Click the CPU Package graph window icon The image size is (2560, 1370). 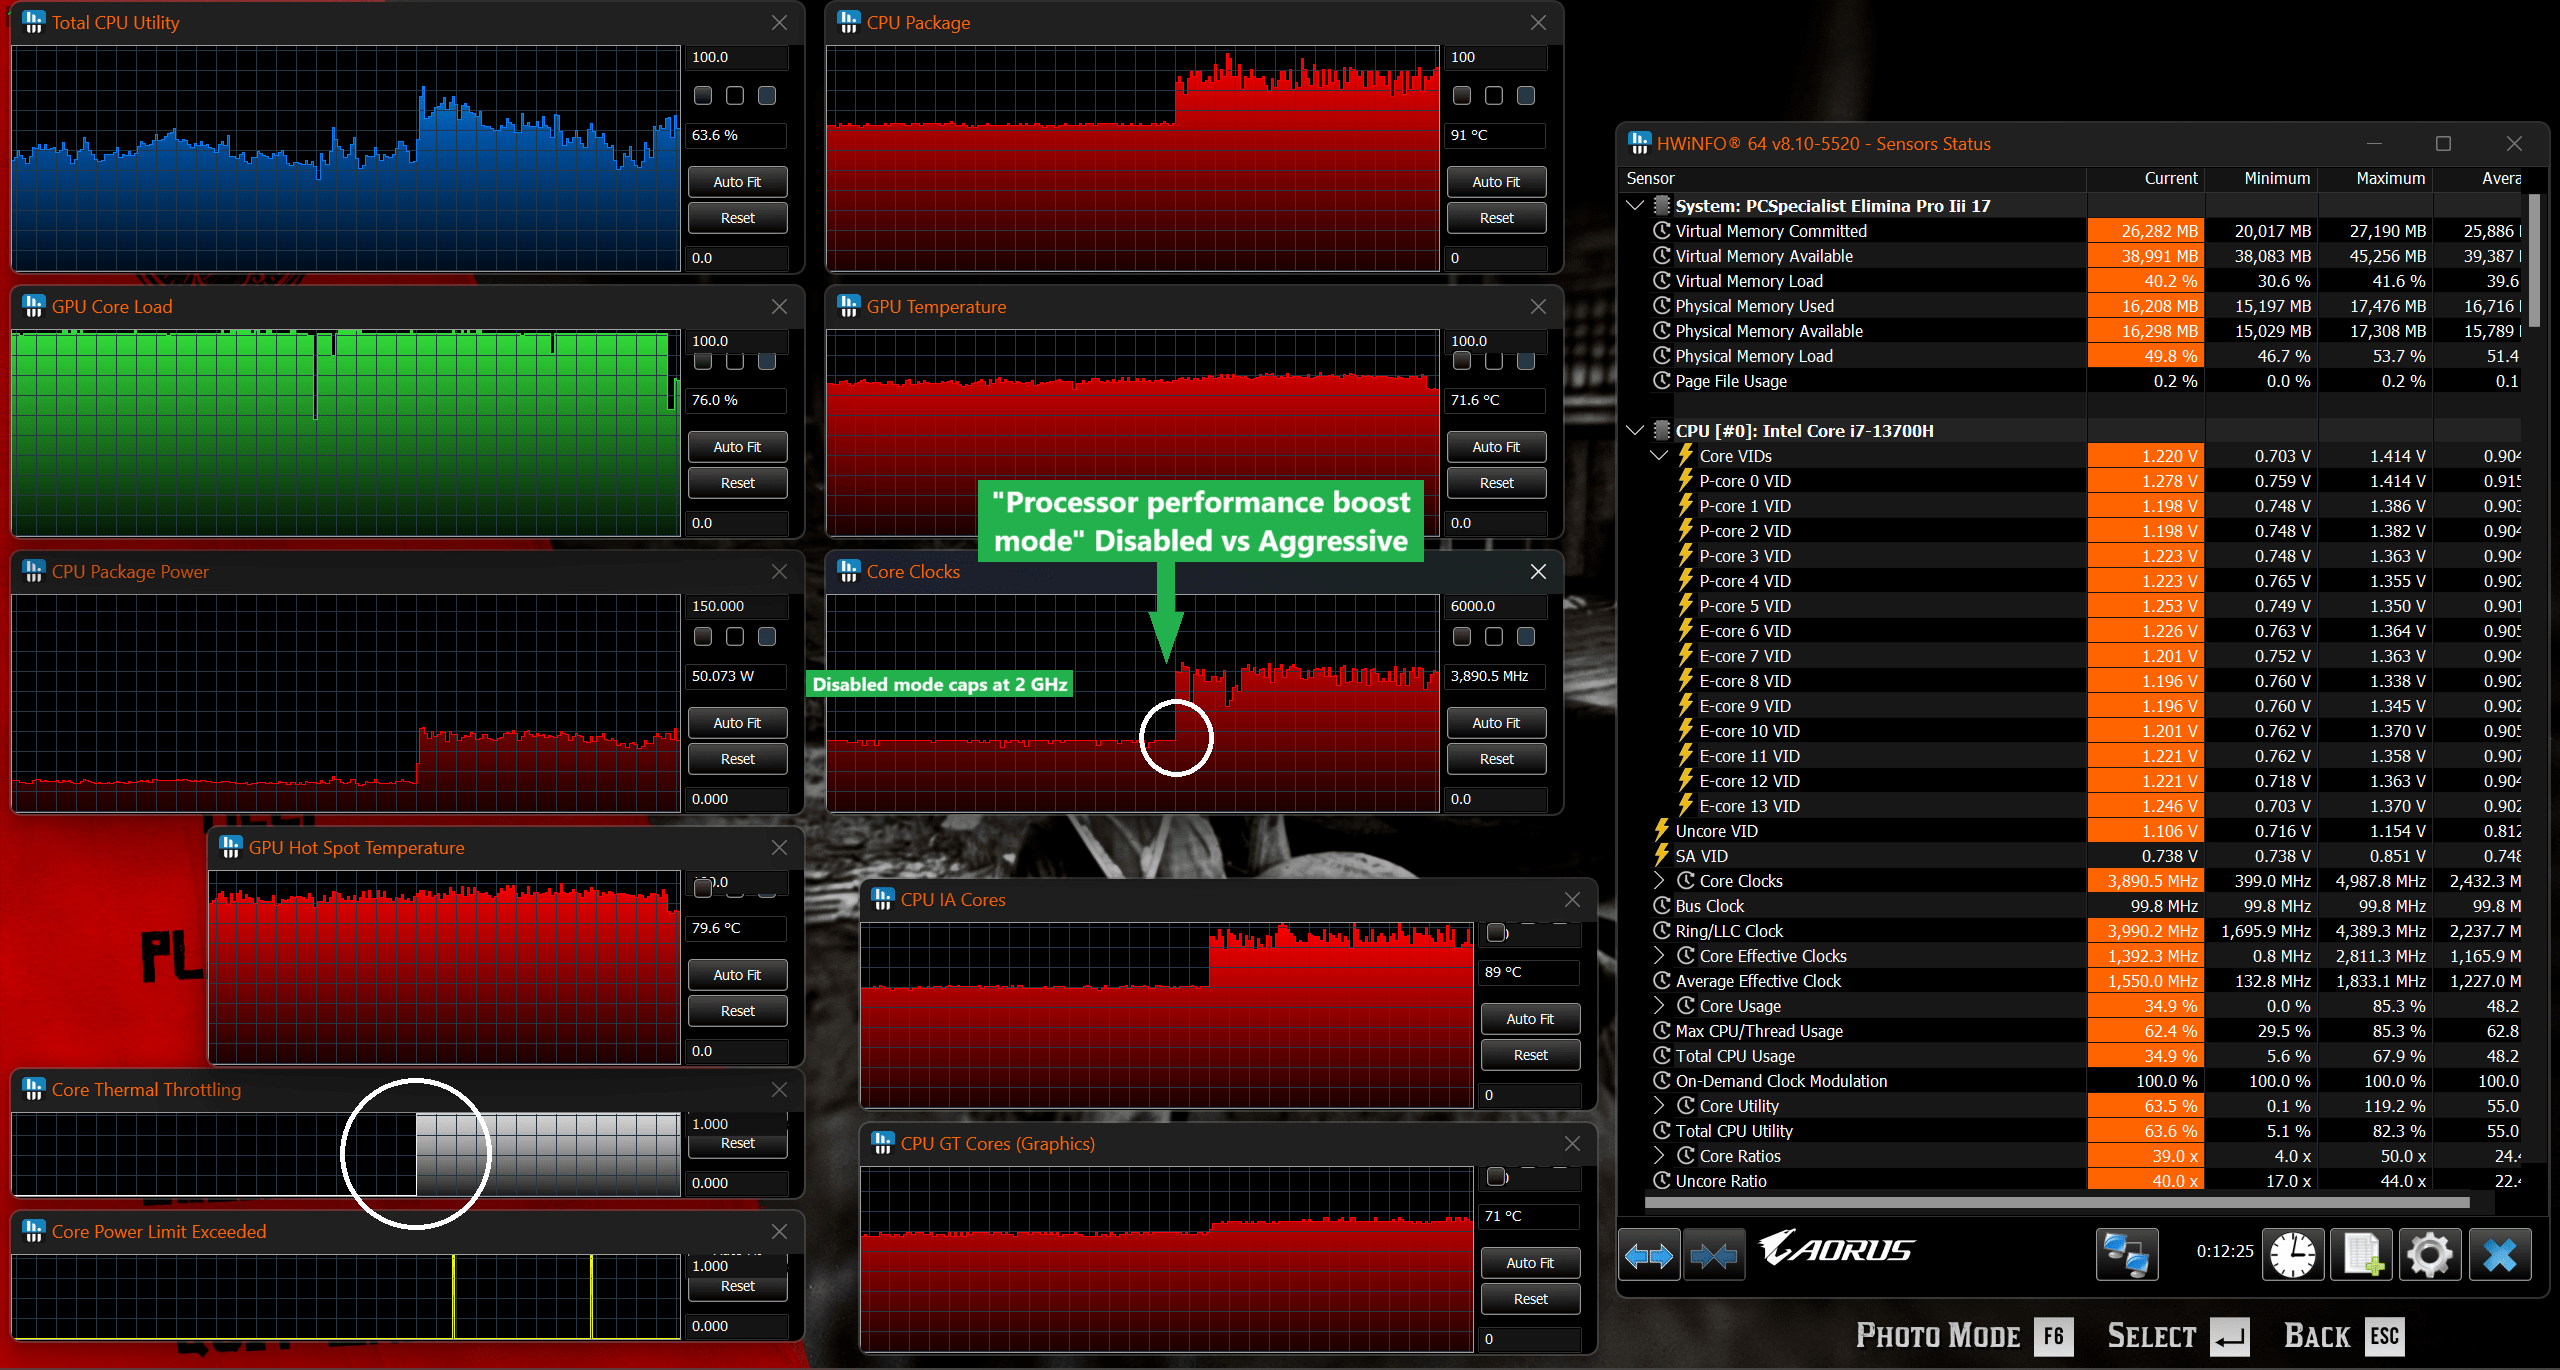pos(849,22)
